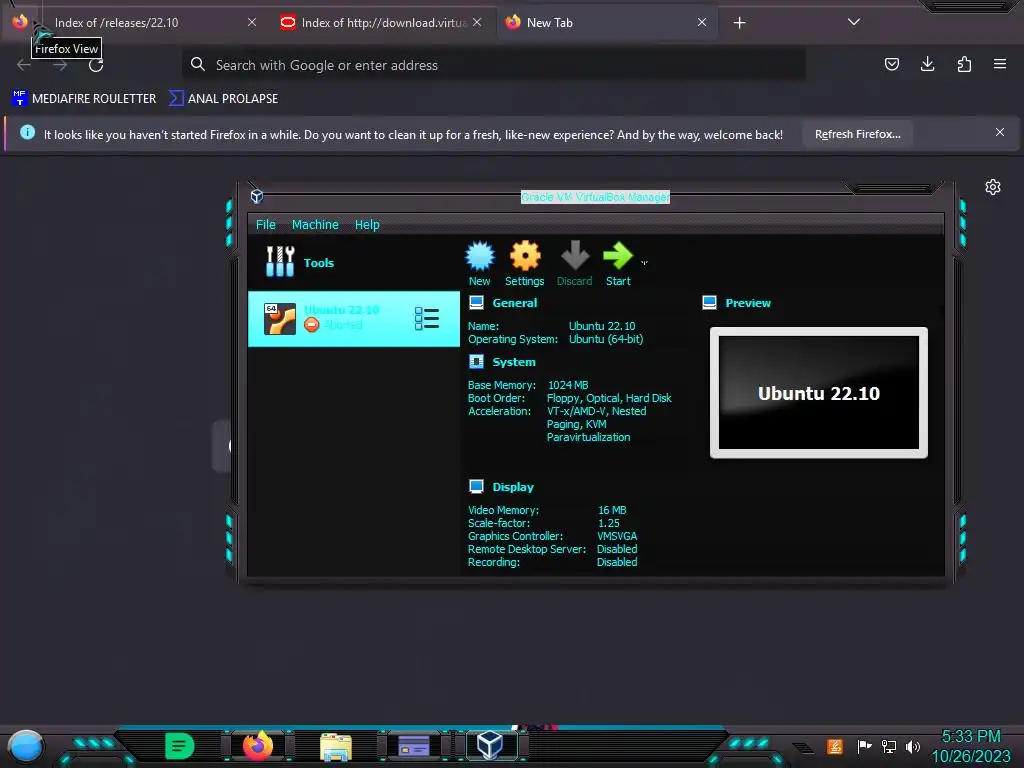Switch to the download.virtualbox index tab

tap(383, 23)
